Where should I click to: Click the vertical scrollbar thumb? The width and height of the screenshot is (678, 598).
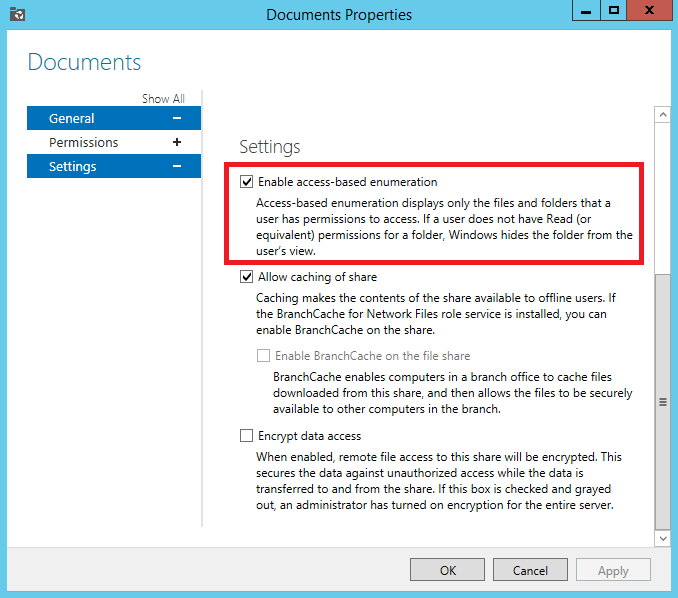tap(661, 400)
